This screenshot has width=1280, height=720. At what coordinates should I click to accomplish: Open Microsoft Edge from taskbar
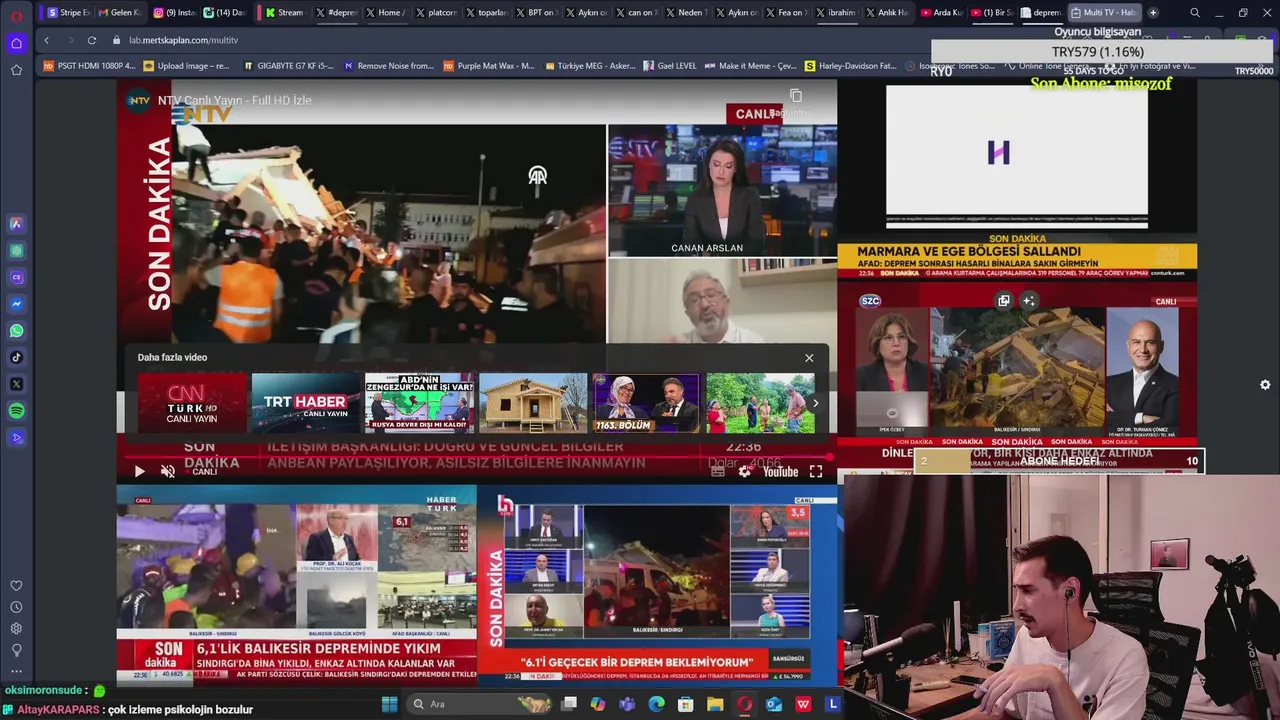[x=657, y=704]
